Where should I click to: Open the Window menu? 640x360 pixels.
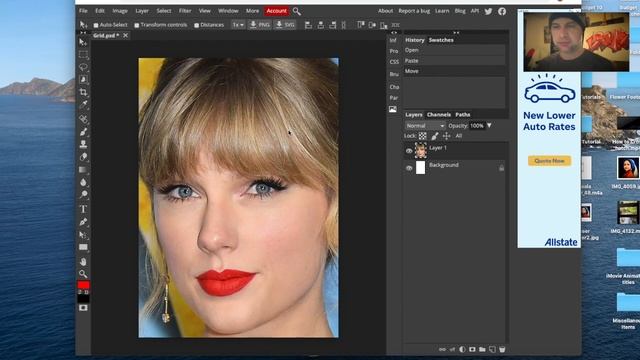point(228,11)
